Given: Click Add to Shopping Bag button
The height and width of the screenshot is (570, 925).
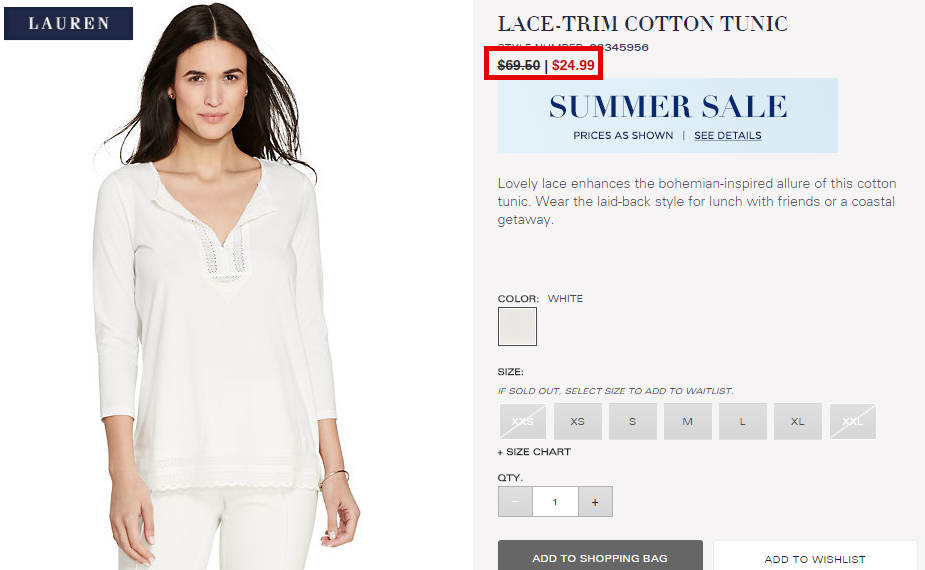Looking at the screenshot, I should [x=600, y=555].
